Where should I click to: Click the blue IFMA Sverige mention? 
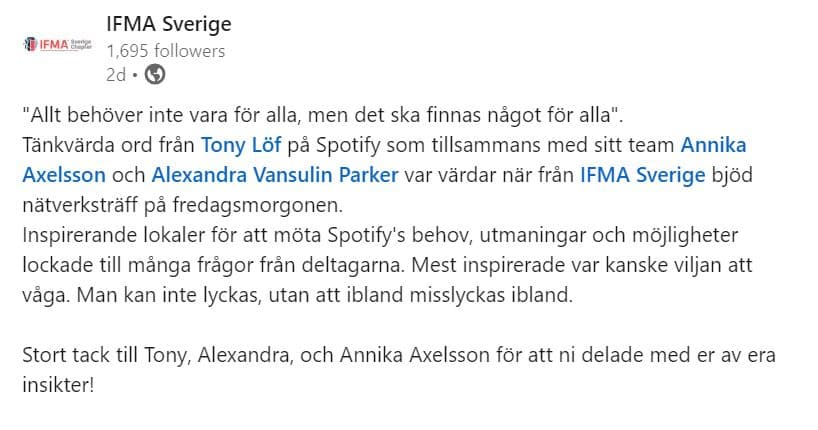click(x=643, y=175)
